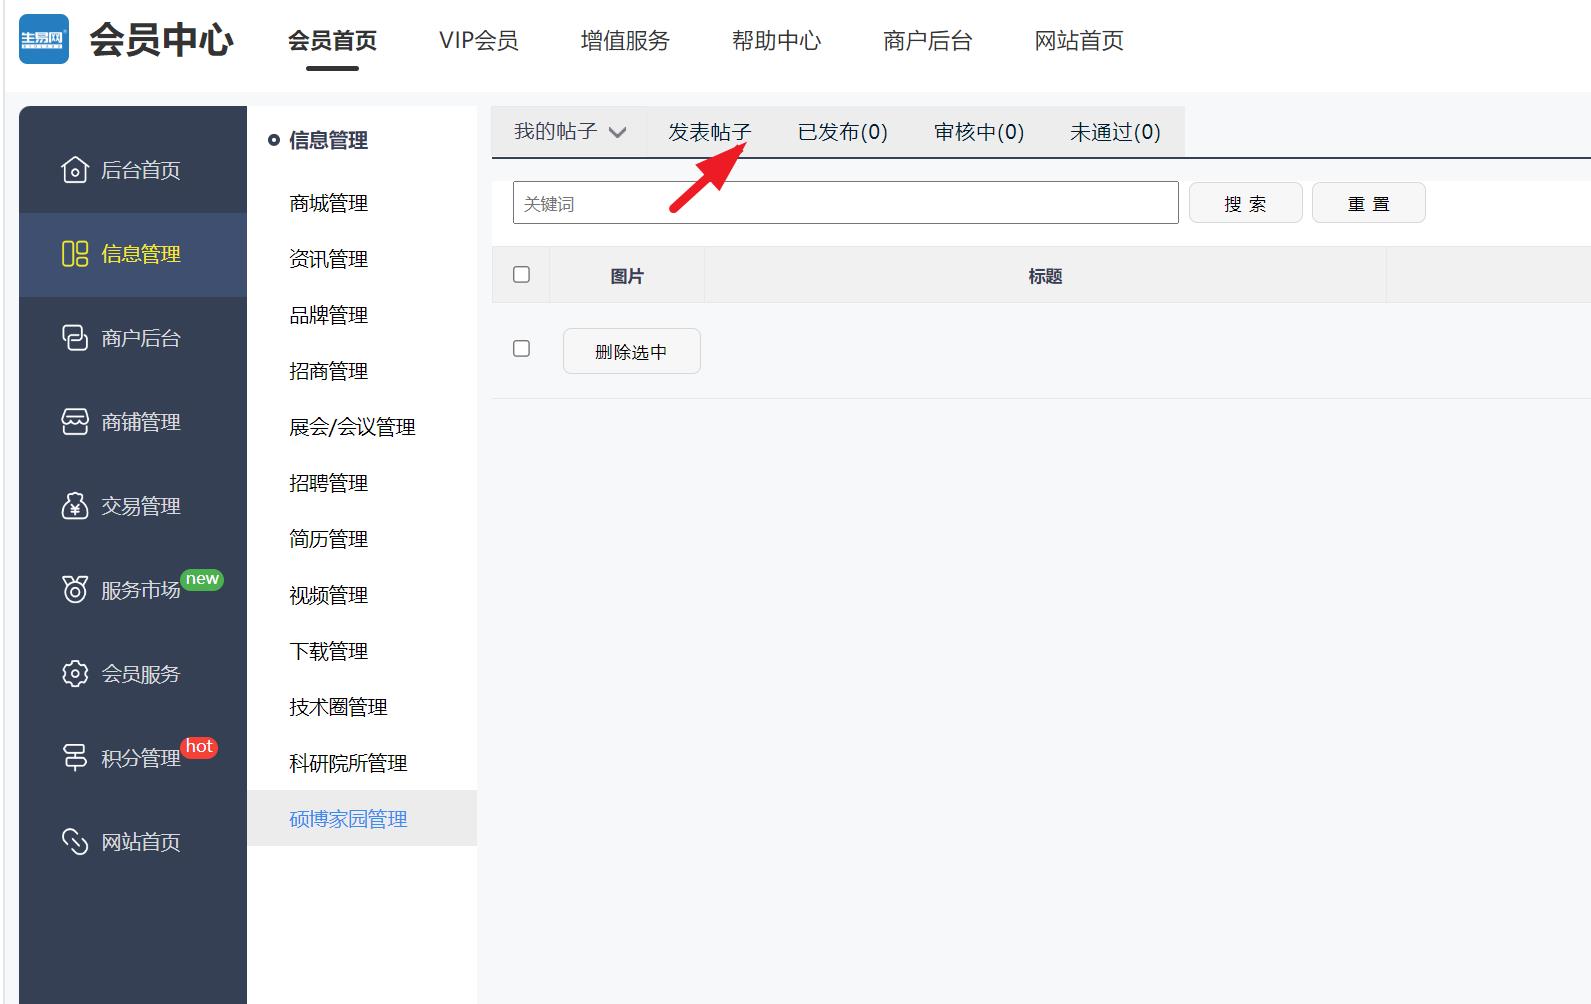The height and width of the screenshot is (1004, 1591).
Task: Tick the checkbox beside 删除选中
Action: (x=521, y=349)
